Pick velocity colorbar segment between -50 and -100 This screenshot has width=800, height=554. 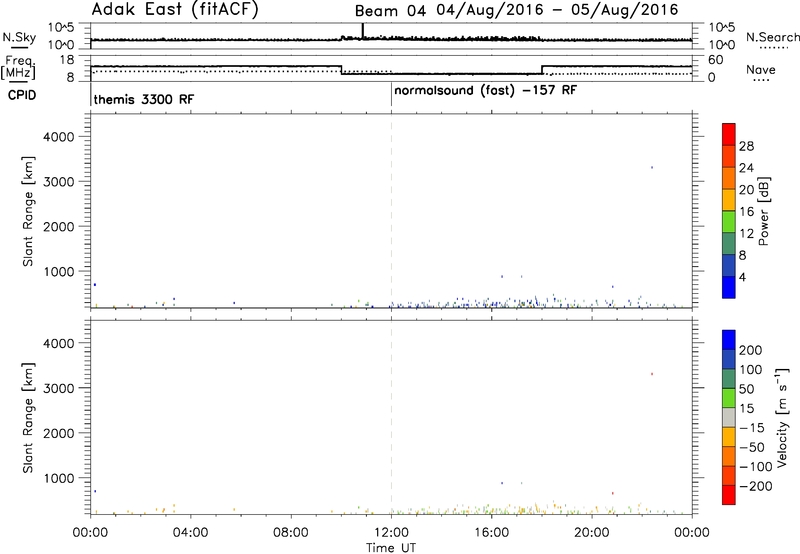pyautogui.click(x=729, y=456)
